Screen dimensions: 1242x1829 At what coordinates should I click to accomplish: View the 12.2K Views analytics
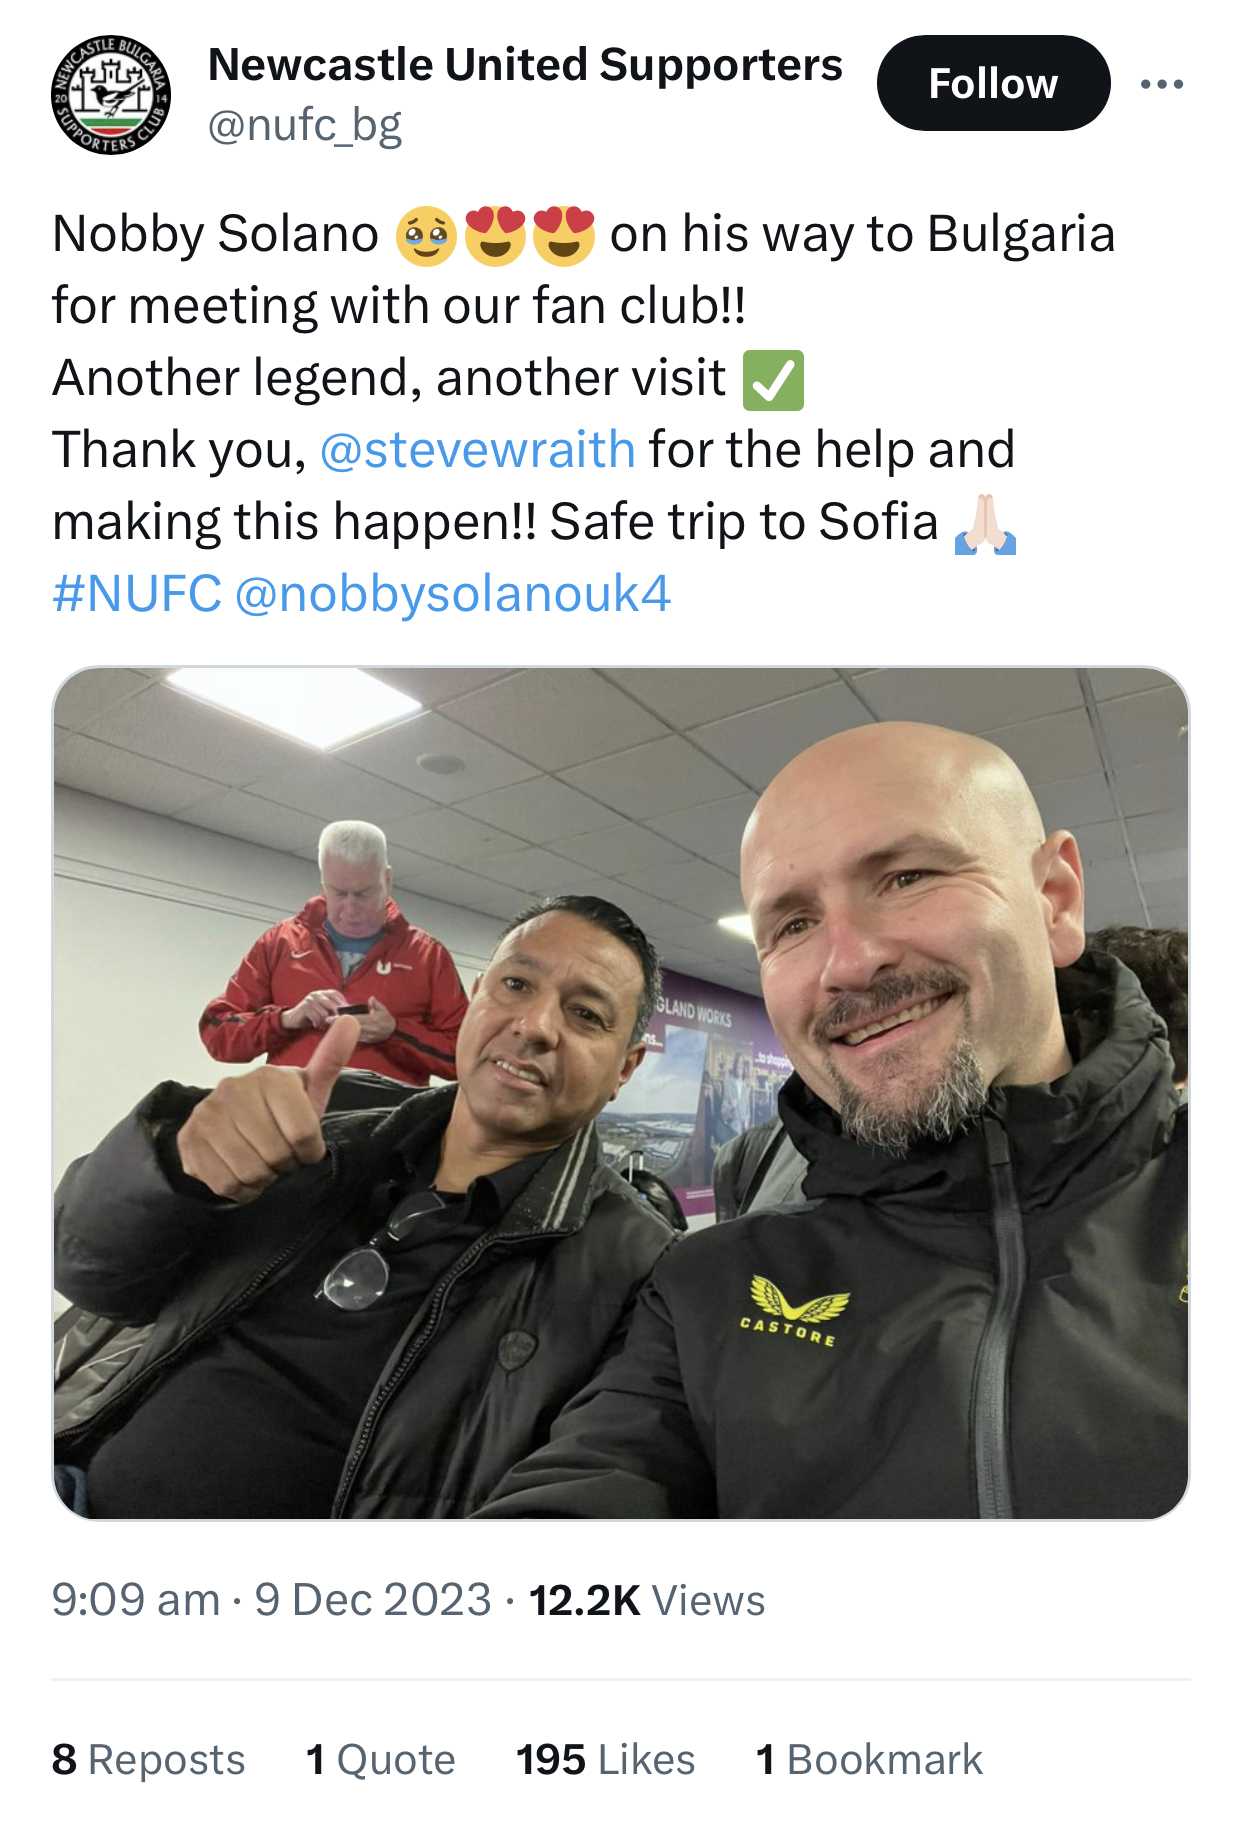(647, 1600)
